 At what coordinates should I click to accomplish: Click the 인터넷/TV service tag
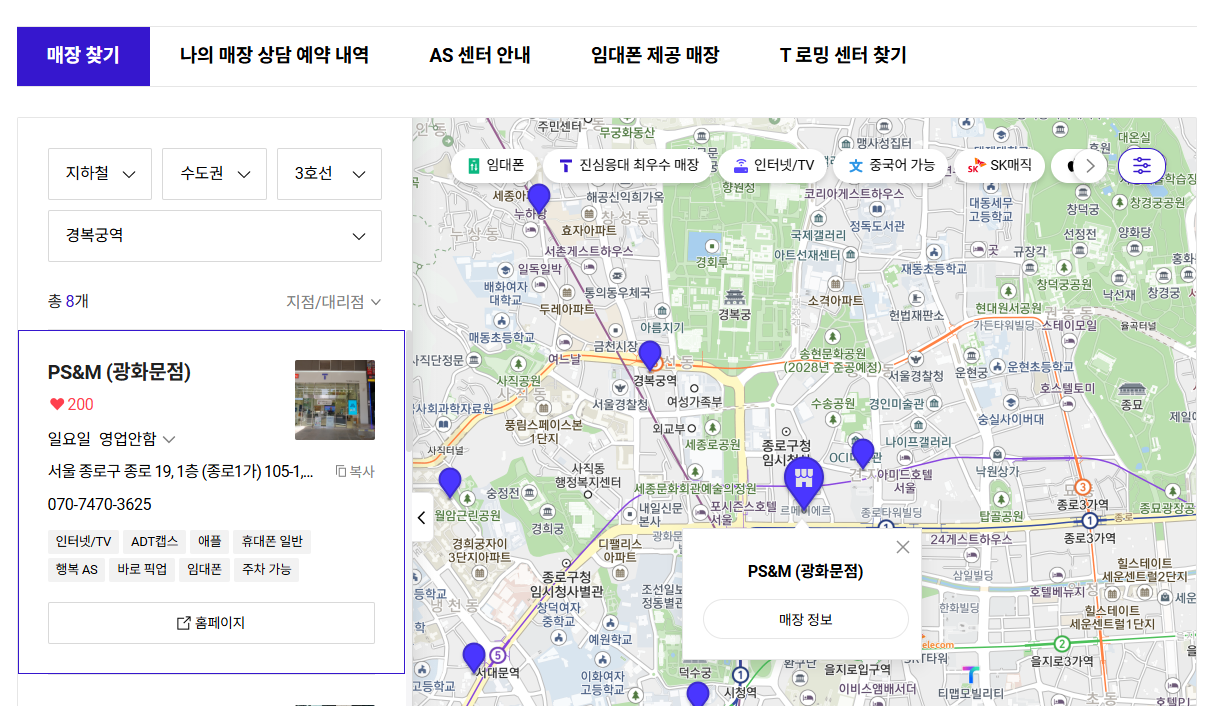click(84, 542)
